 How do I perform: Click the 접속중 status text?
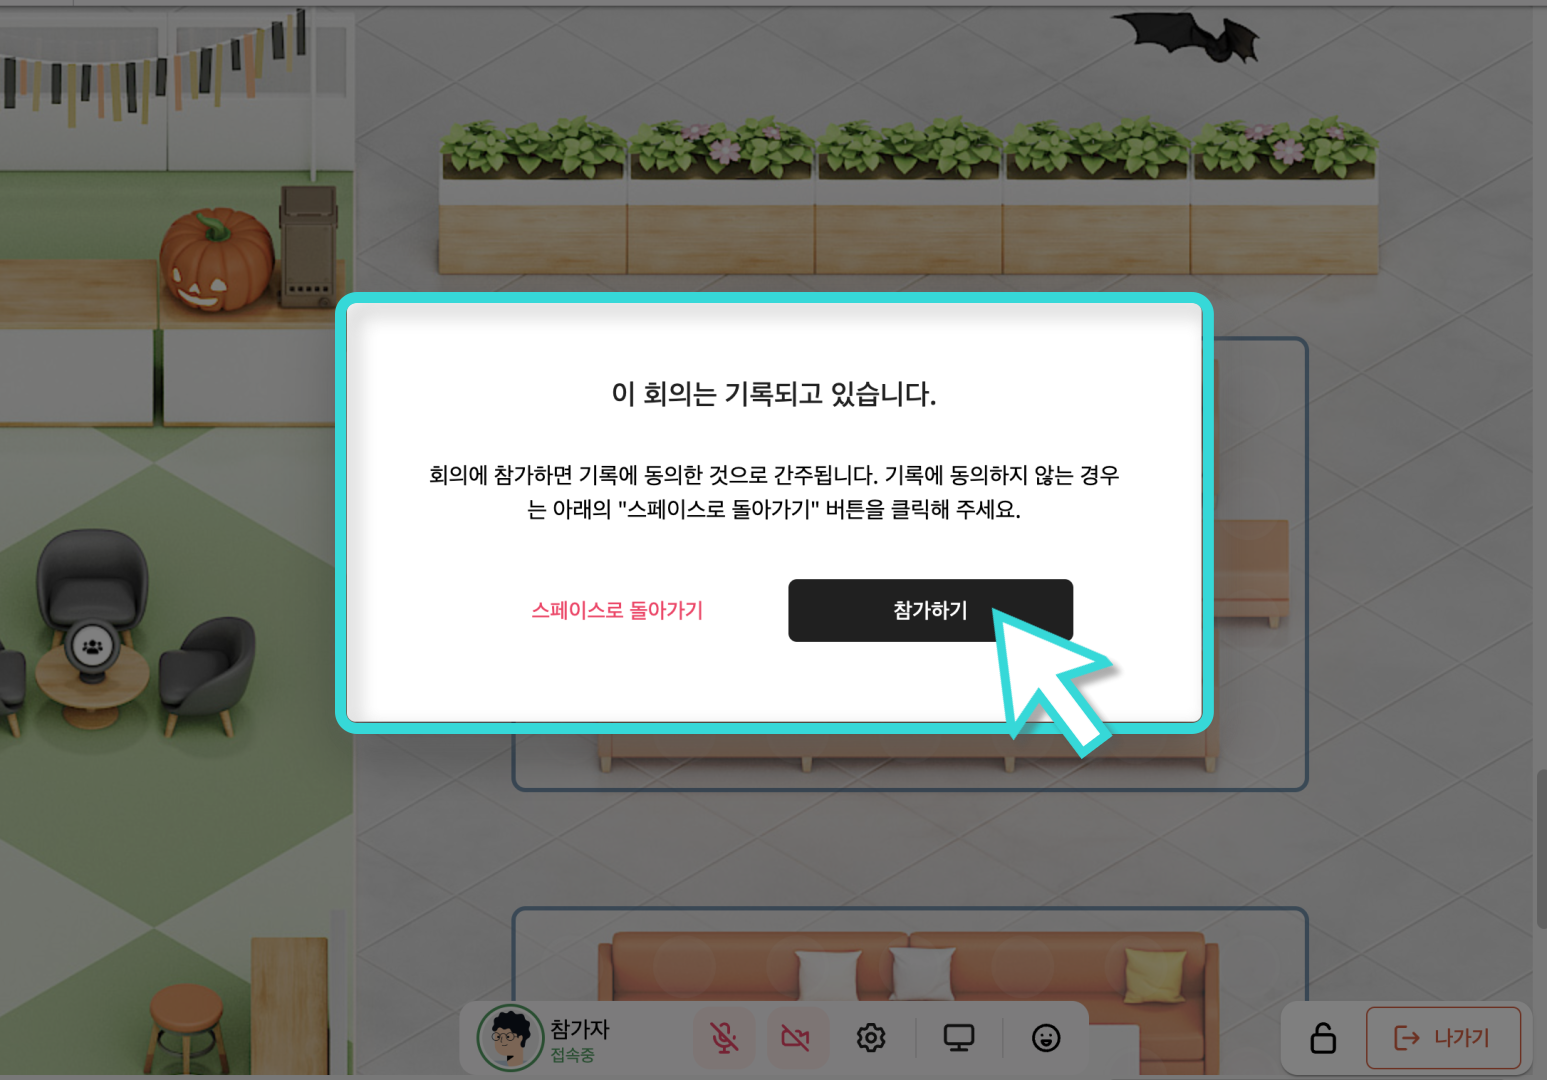coord(572,1055)
